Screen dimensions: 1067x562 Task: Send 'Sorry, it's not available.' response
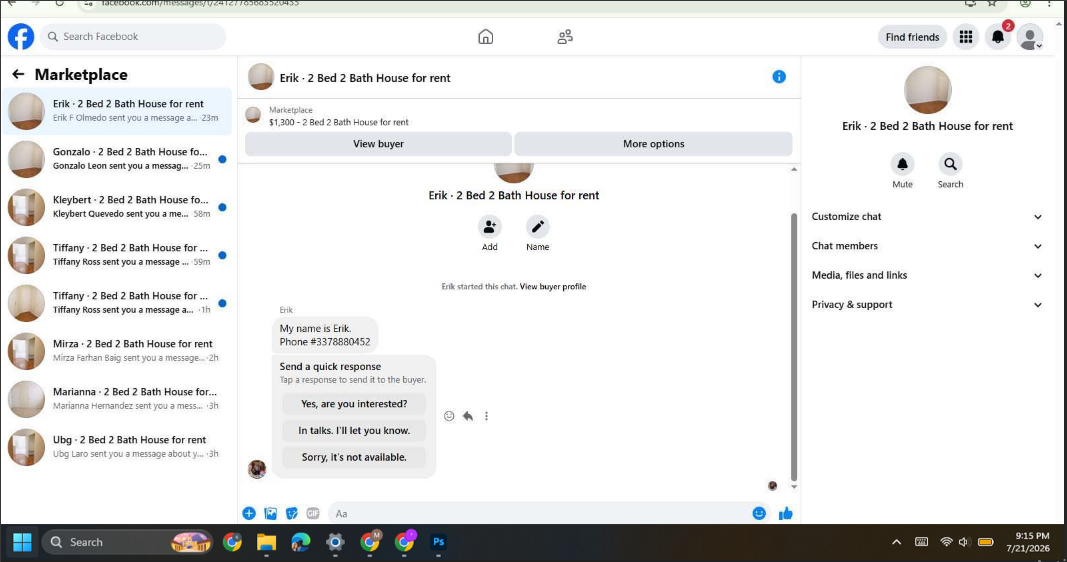[354, 457]
